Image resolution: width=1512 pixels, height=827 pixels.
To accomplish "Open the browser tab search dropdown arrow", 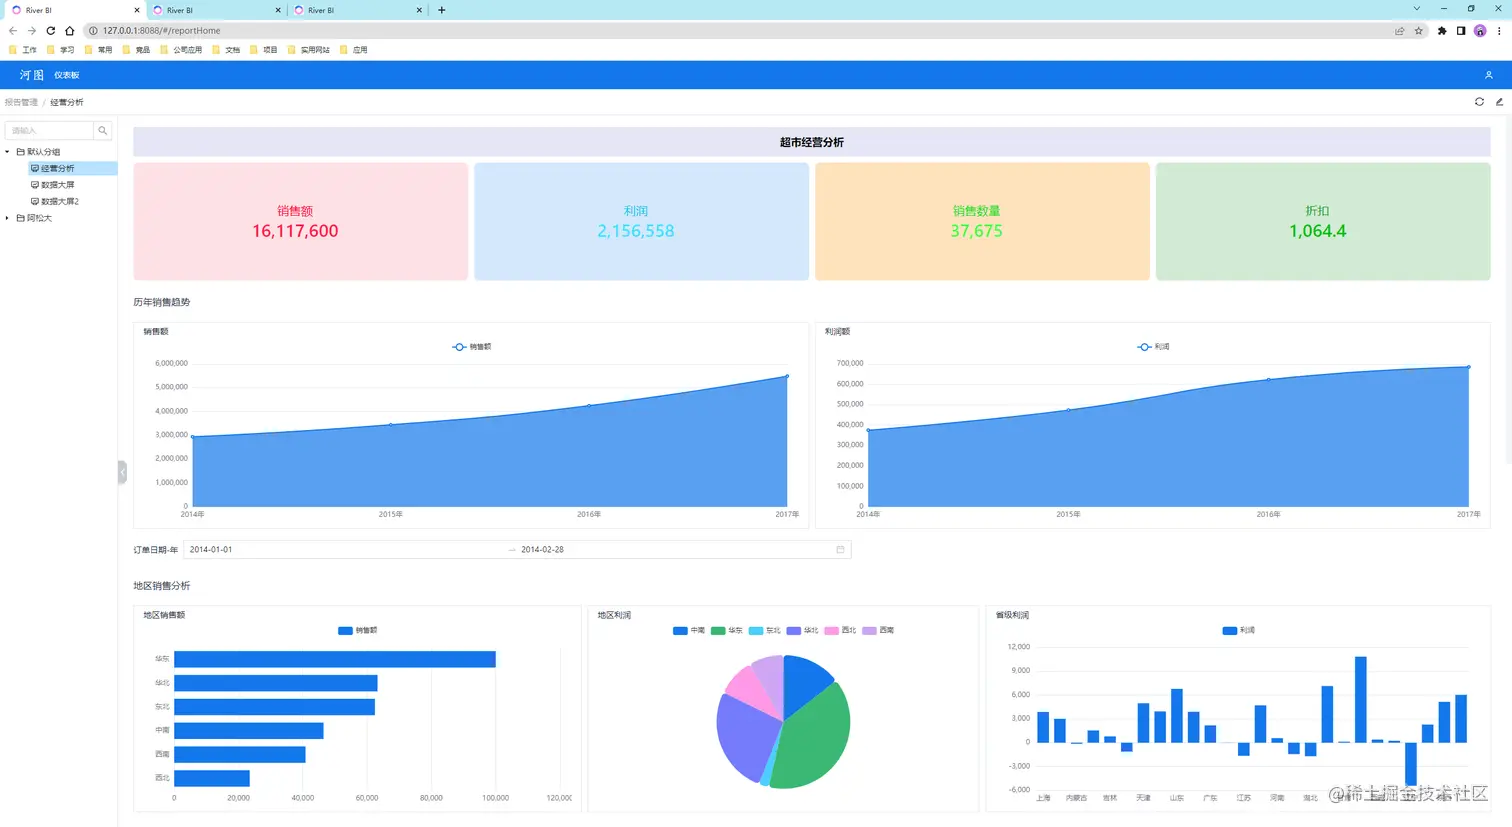I will [x=1416, y=9].
